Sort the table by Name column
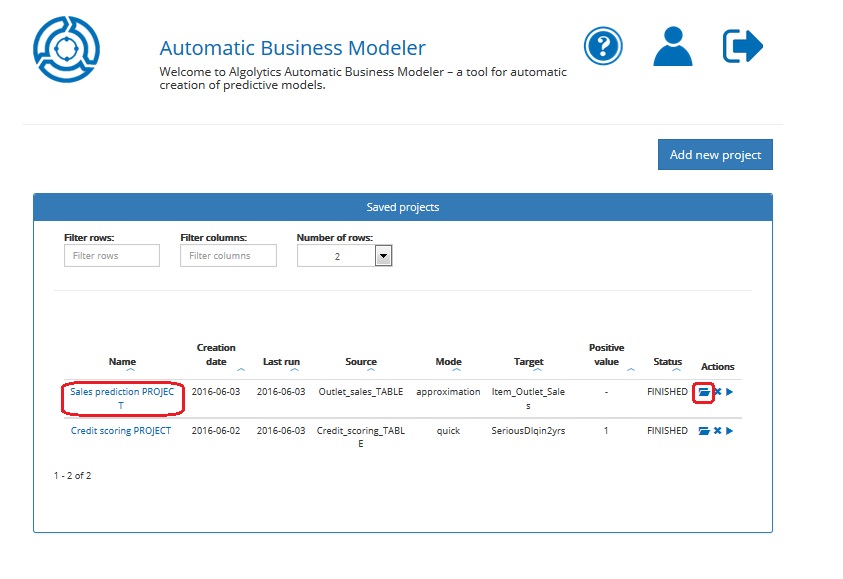The image size is (843, 579). tap(122, 362)
